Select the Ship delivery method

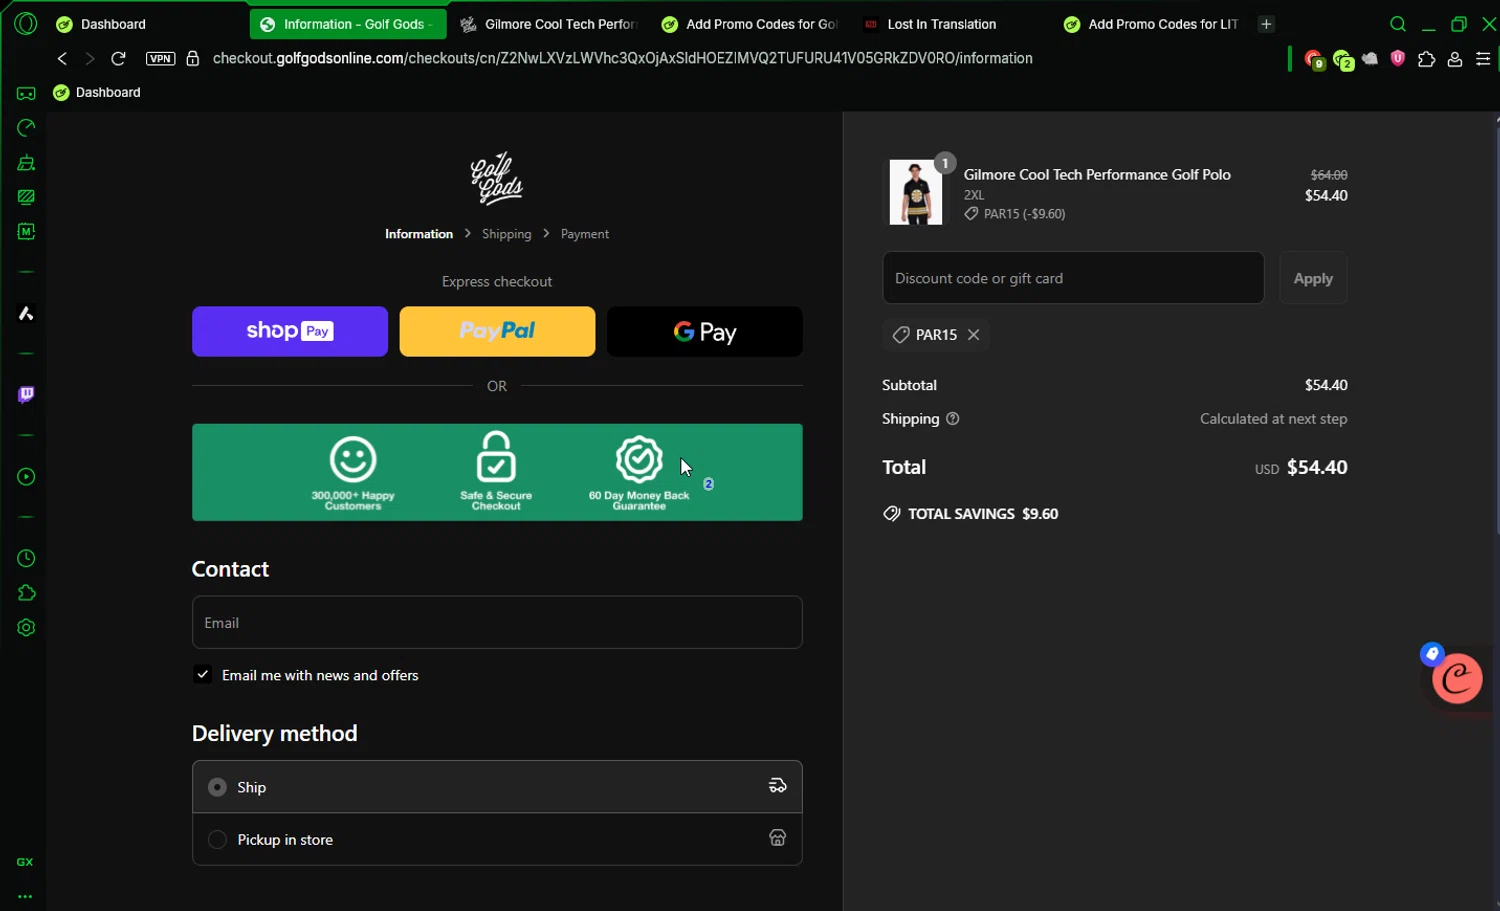[497, 787]
